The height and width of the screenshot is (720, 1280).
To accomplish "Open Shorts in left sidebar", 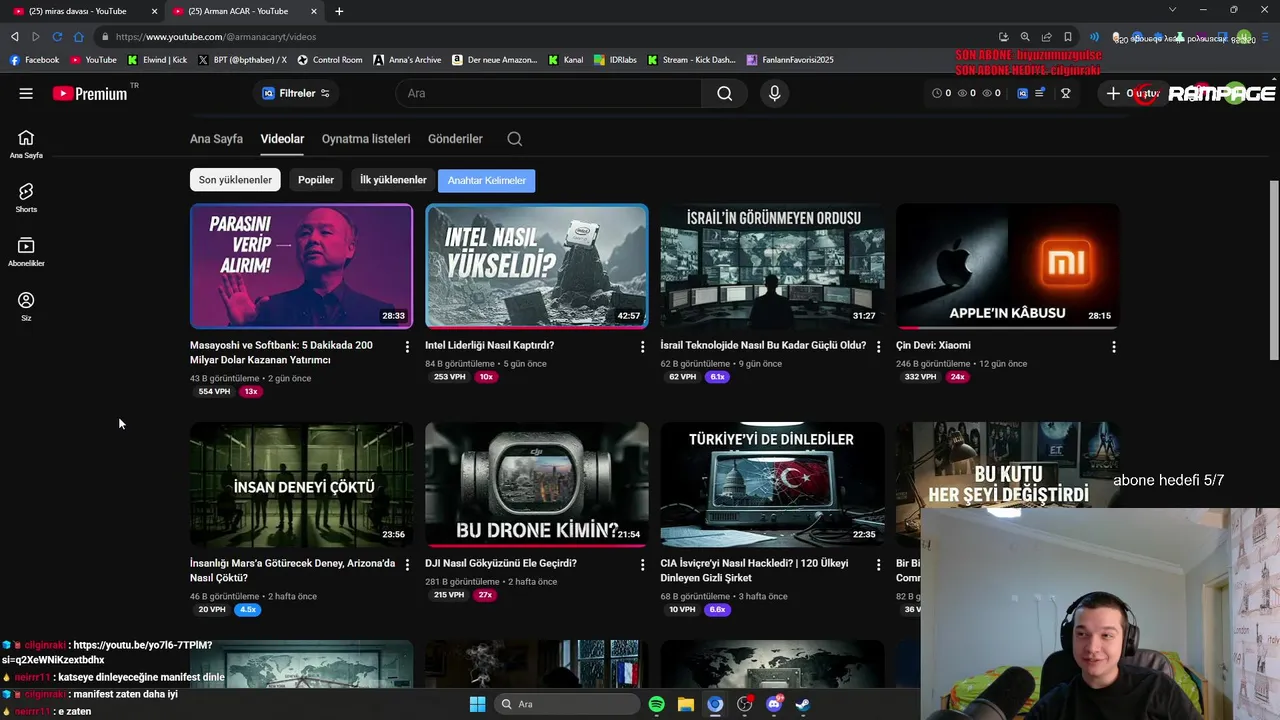I will click(26, 198).
